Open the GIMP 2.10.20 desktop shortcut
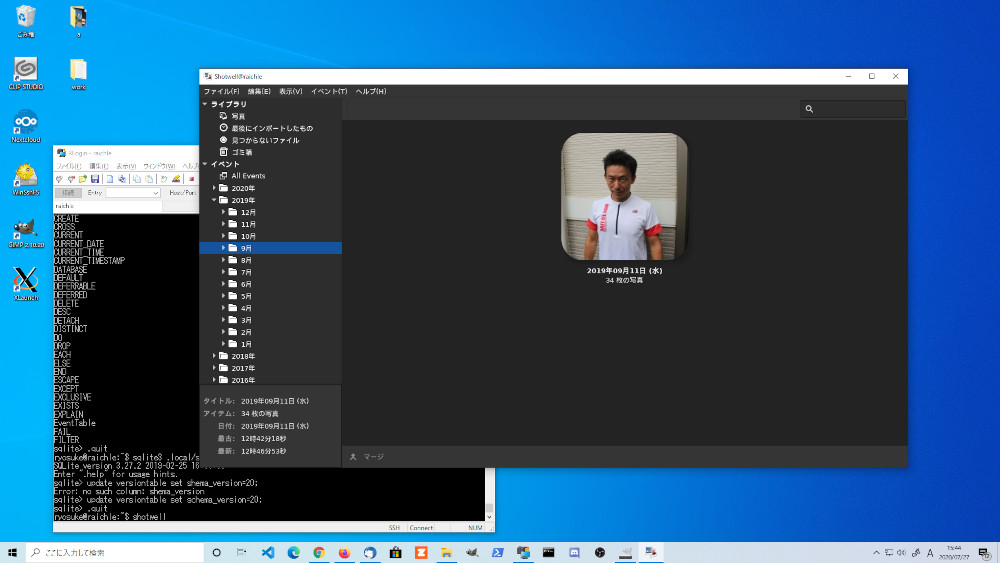 click(26, 231)
